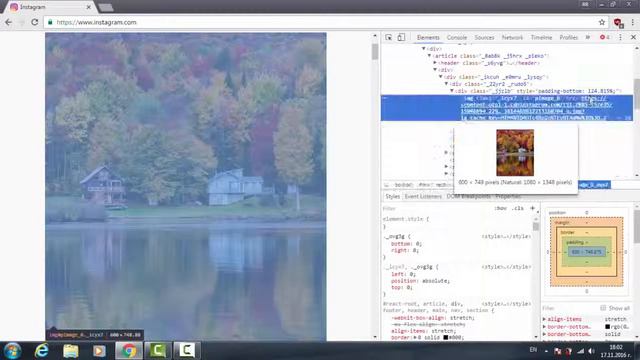Click the EN language indicator
This screenshot has width=640, height=360.
coord(533,350)
